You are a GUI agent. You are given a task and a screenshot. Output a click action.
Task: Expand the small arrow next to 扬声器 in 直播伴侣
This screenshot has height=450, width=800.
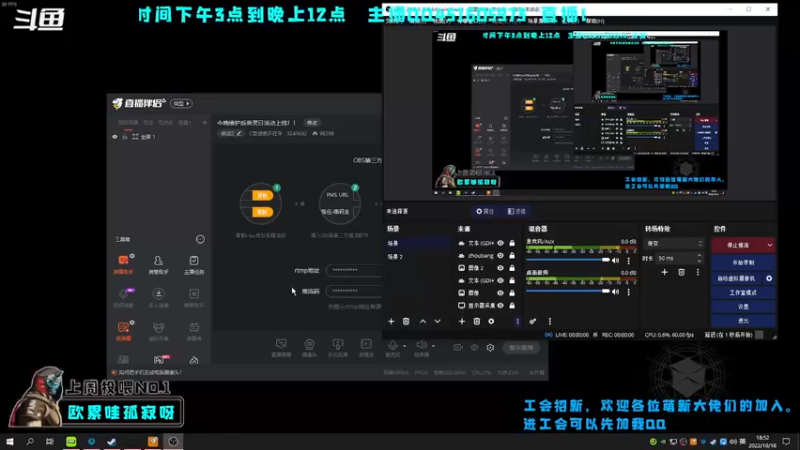click(x=433, y=346)
